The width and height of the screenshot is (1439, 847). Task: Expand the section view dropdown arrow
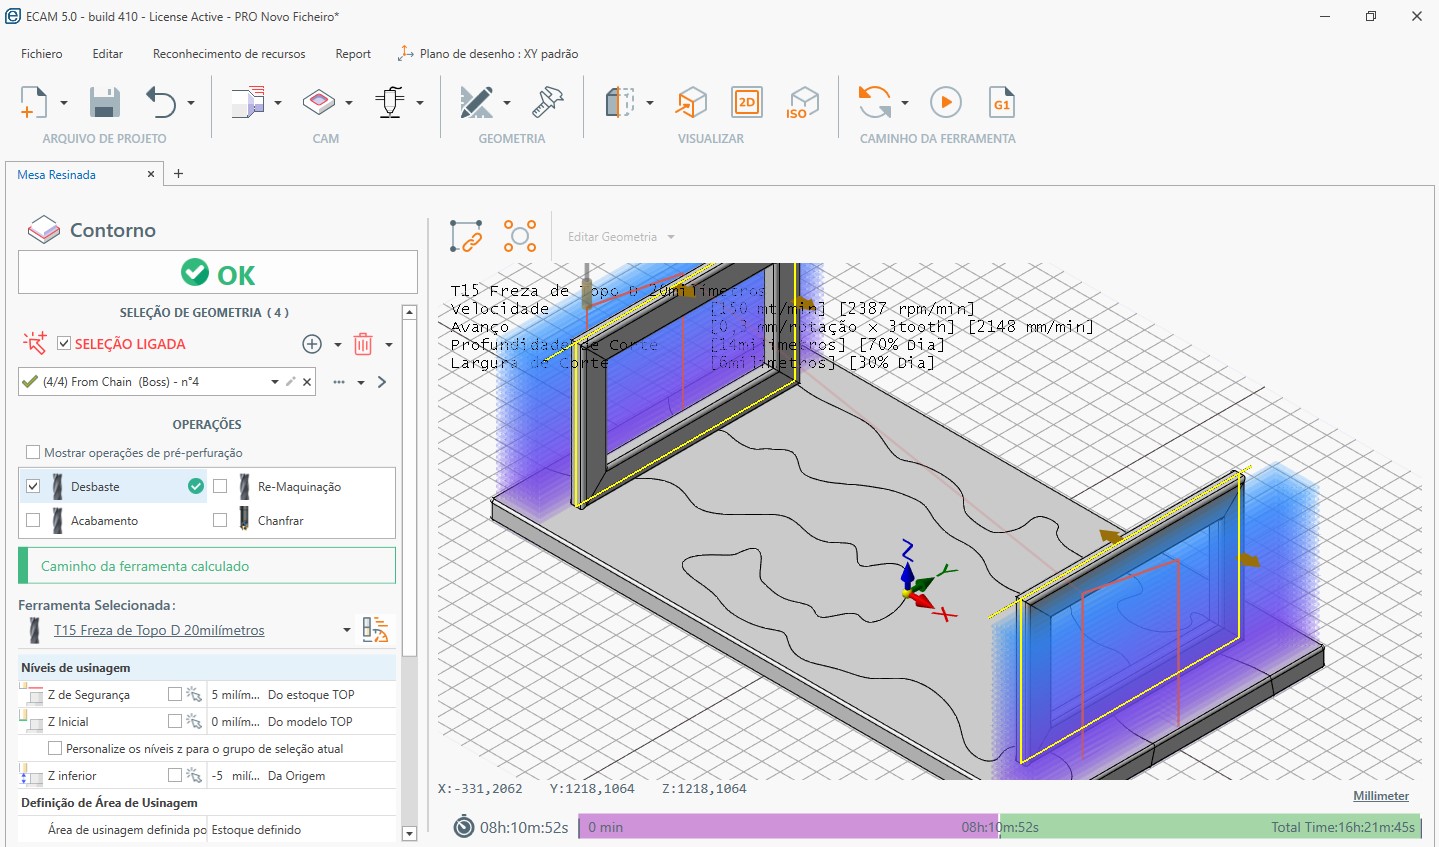click(x=650, y=103)
